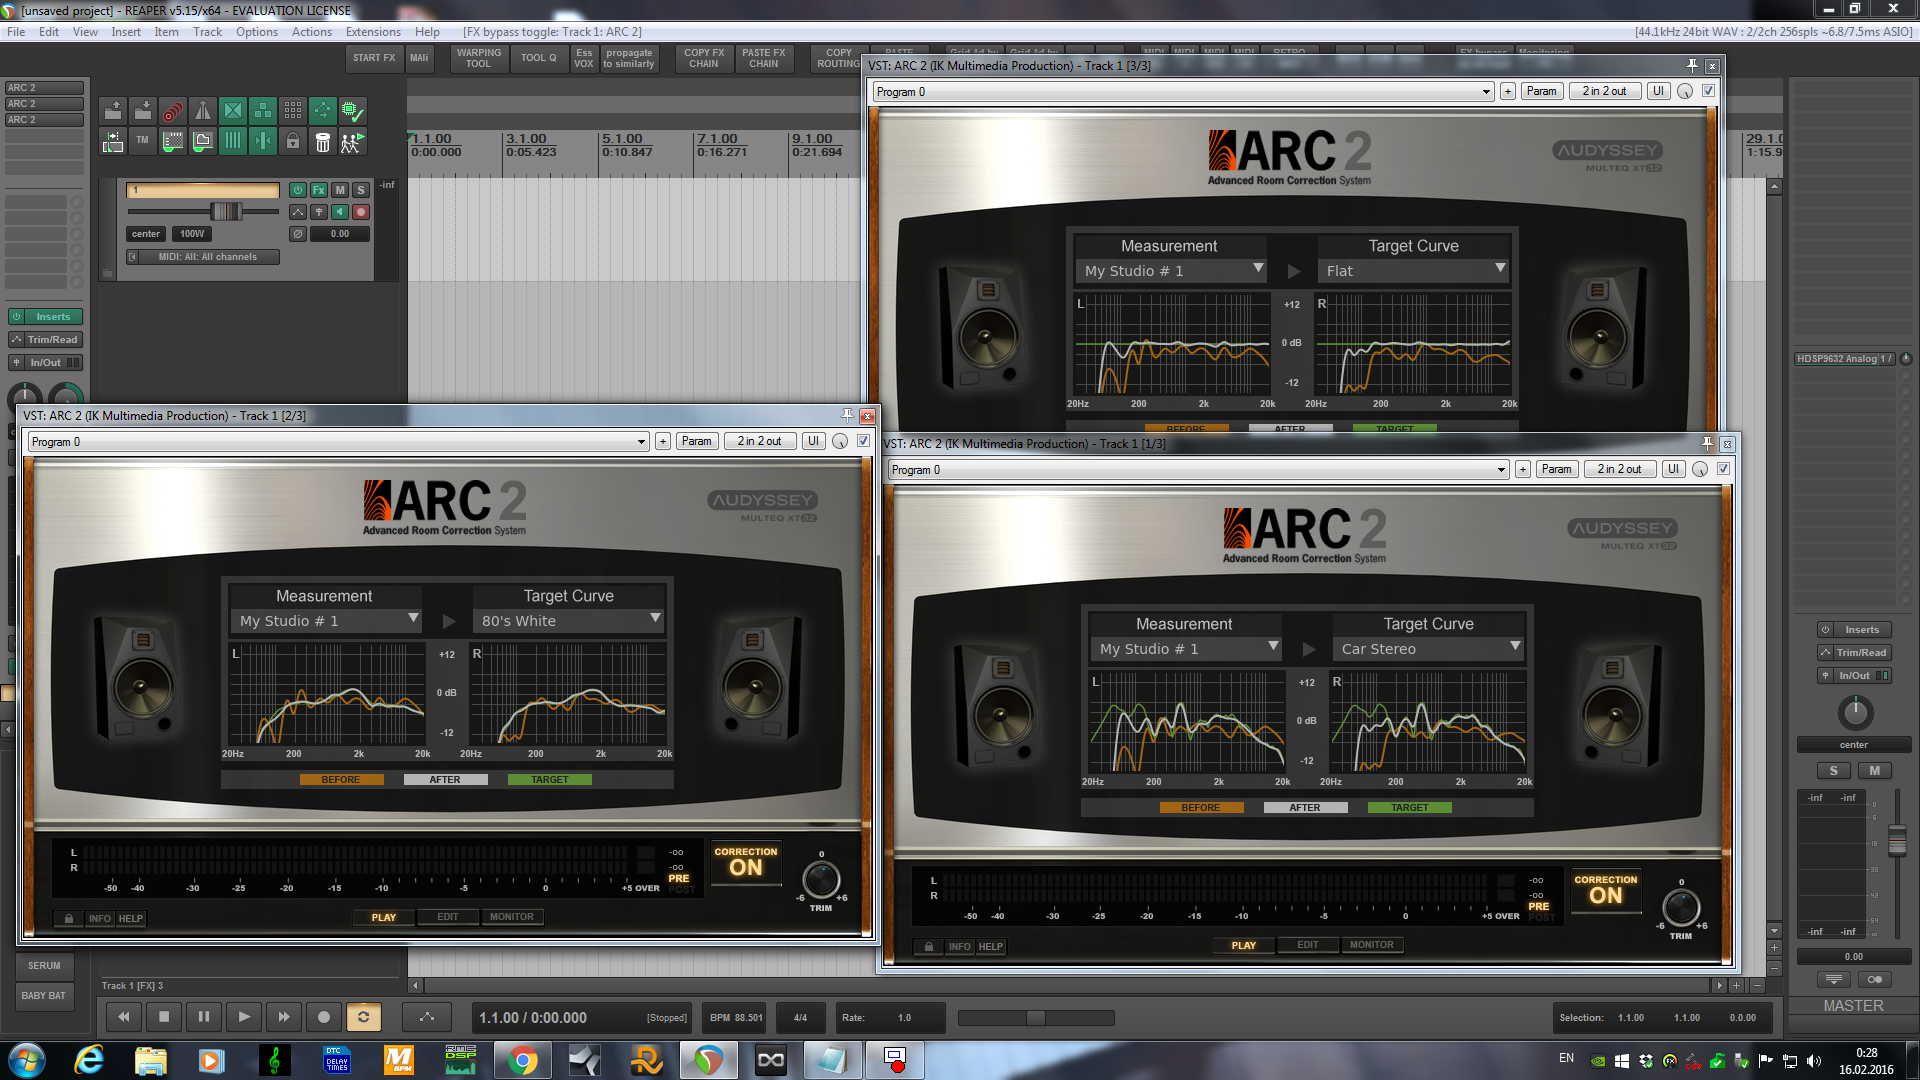Open Program 0 dropdown in ARC 2 [3/3]
The width and height of the screenshot is (1920, 1080).
click(x=1183, y=92)
